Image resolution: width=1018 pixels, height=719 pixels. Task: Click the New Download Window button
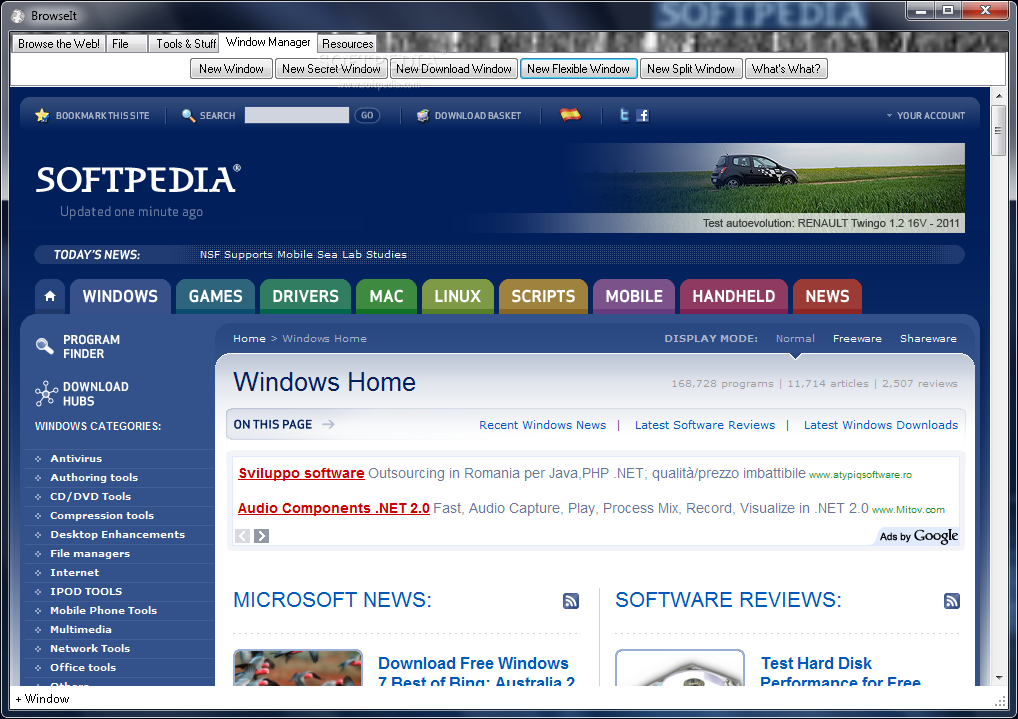[x=454, y=69]
